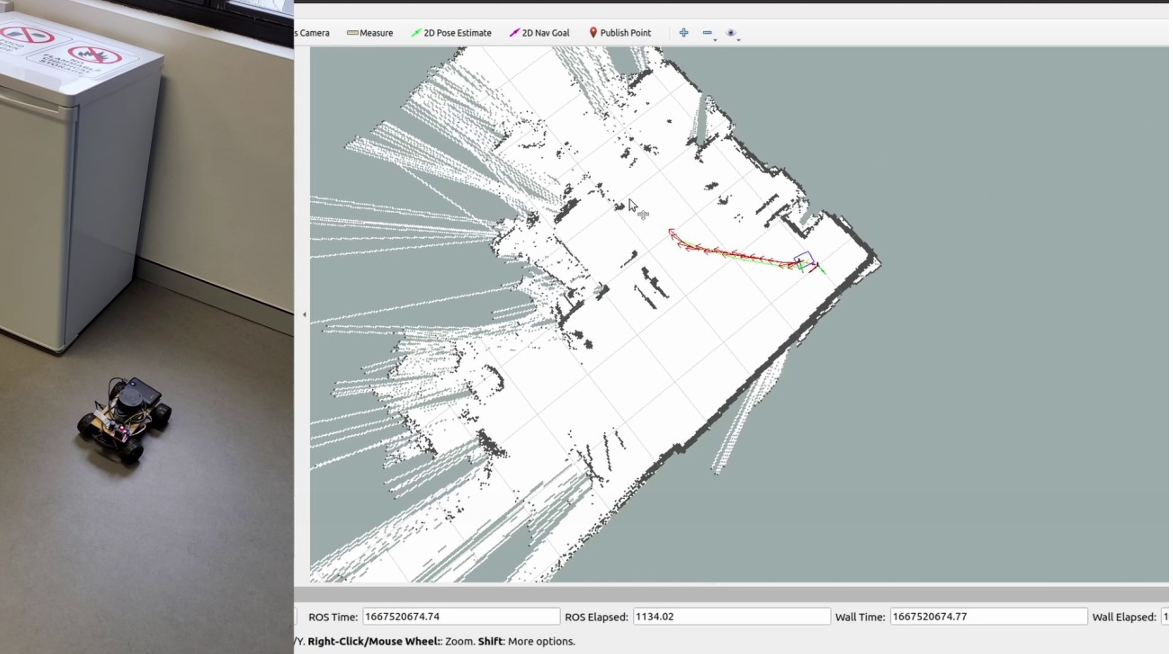
Task: Expand the collapsed left side panel arrow
Action: coord(304,315)
